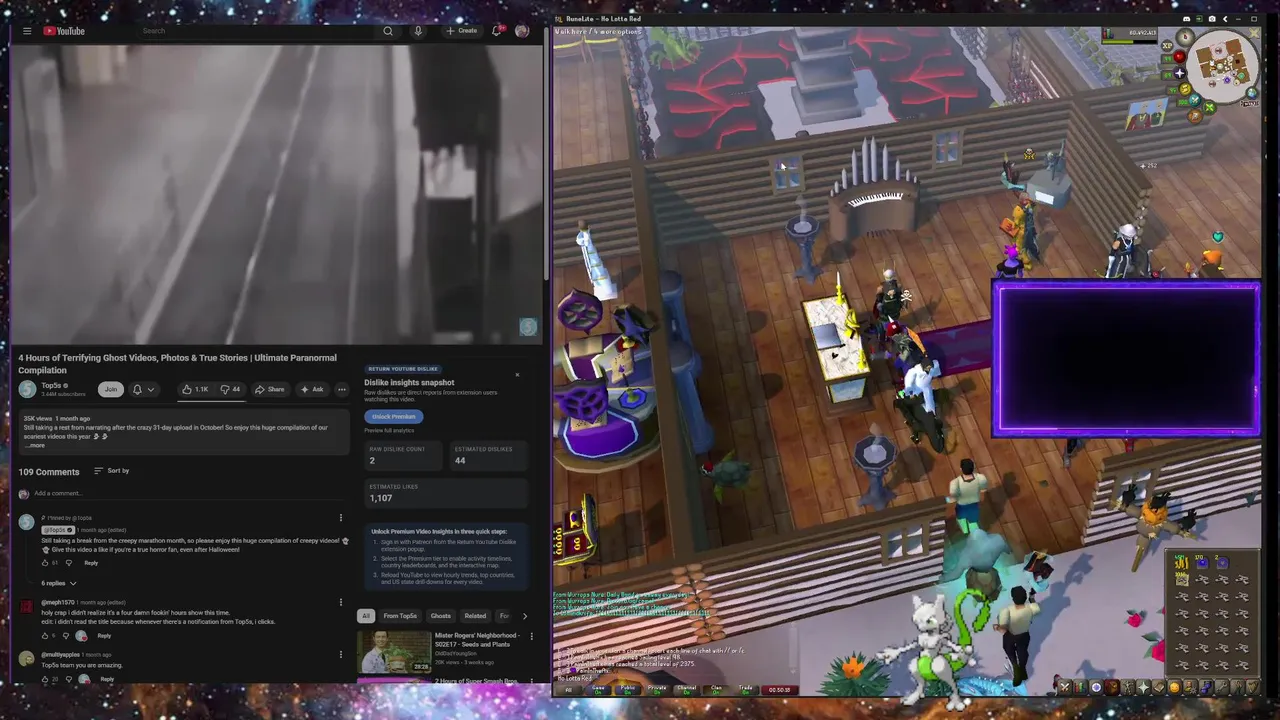This screenshot has width=1280, height=720.
Task: Dislike the pinned Top5s comment
Action: pos(68,563)
